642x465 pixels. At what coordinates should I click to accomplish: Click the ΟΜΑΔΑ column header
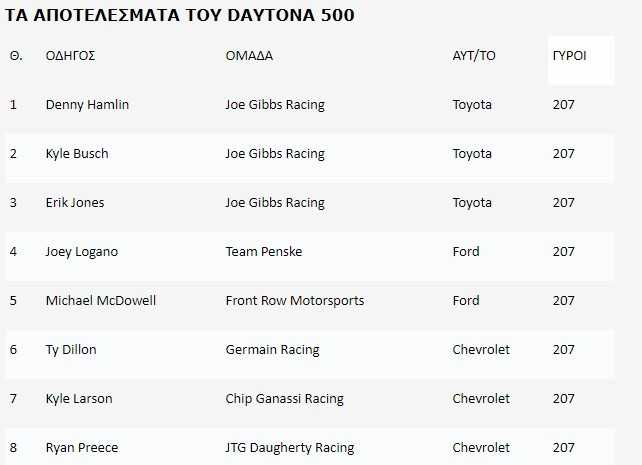[x=249, y=56]
